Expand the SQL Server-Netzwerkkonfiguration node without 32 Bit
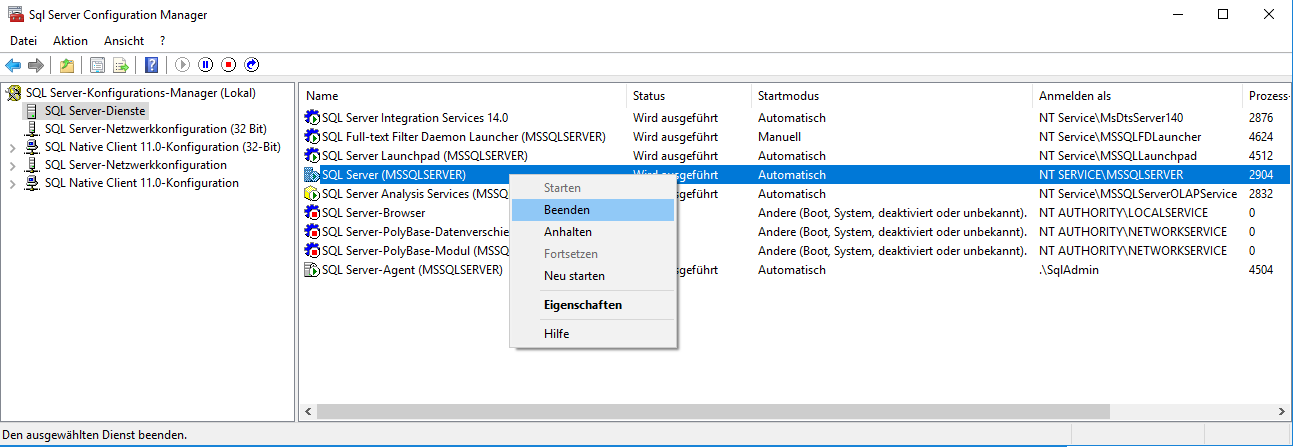The width and height of the screenshot is (1293, 447). coord(12,166)
